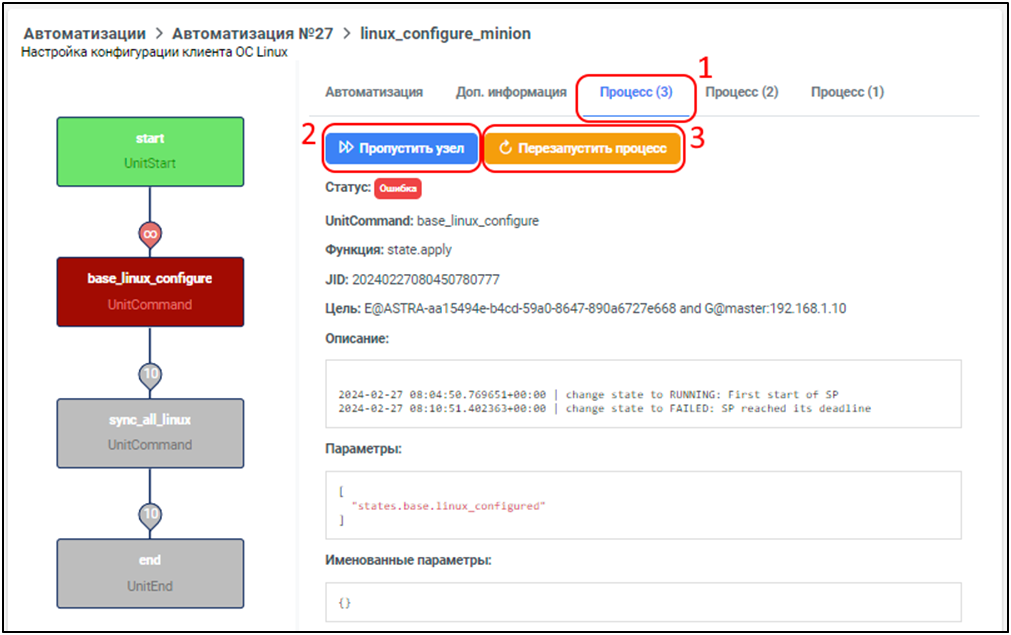Click the Именованные параметры box
The width and height of the screenshot is (1011, 635).
point(643,603)
